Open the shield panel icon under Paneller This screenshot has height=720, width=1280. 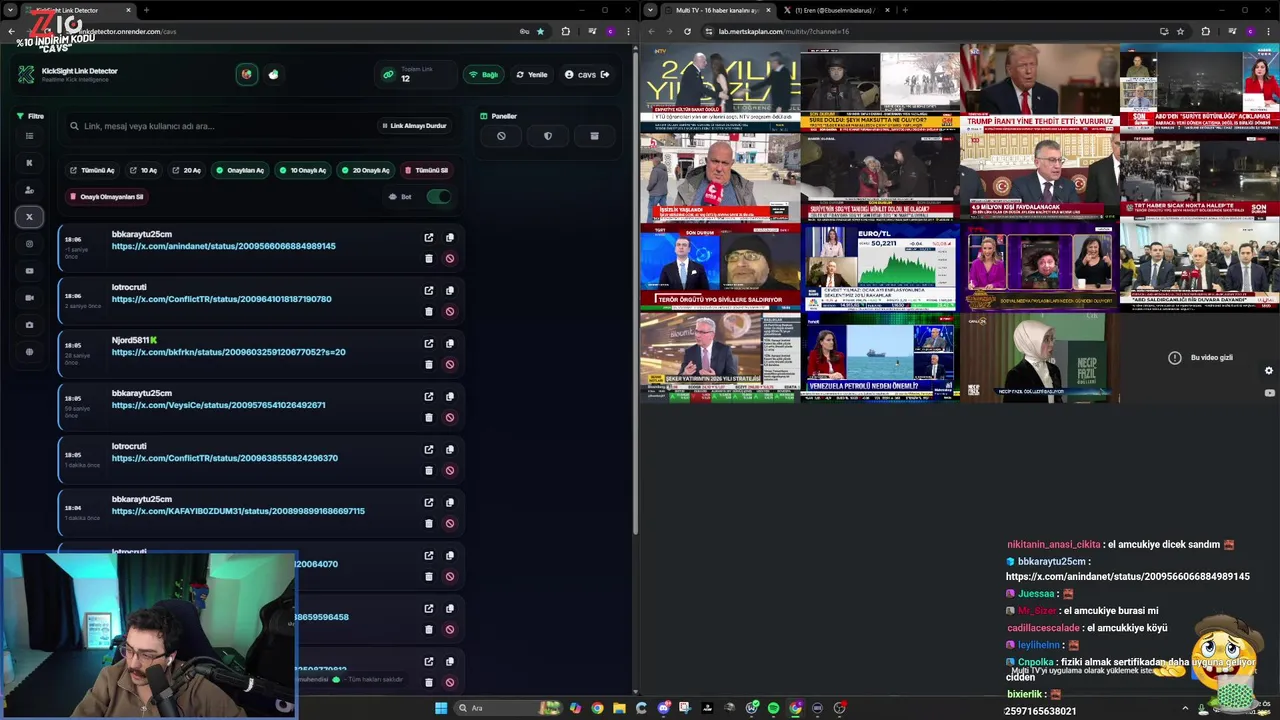click(x=548, y=136)
